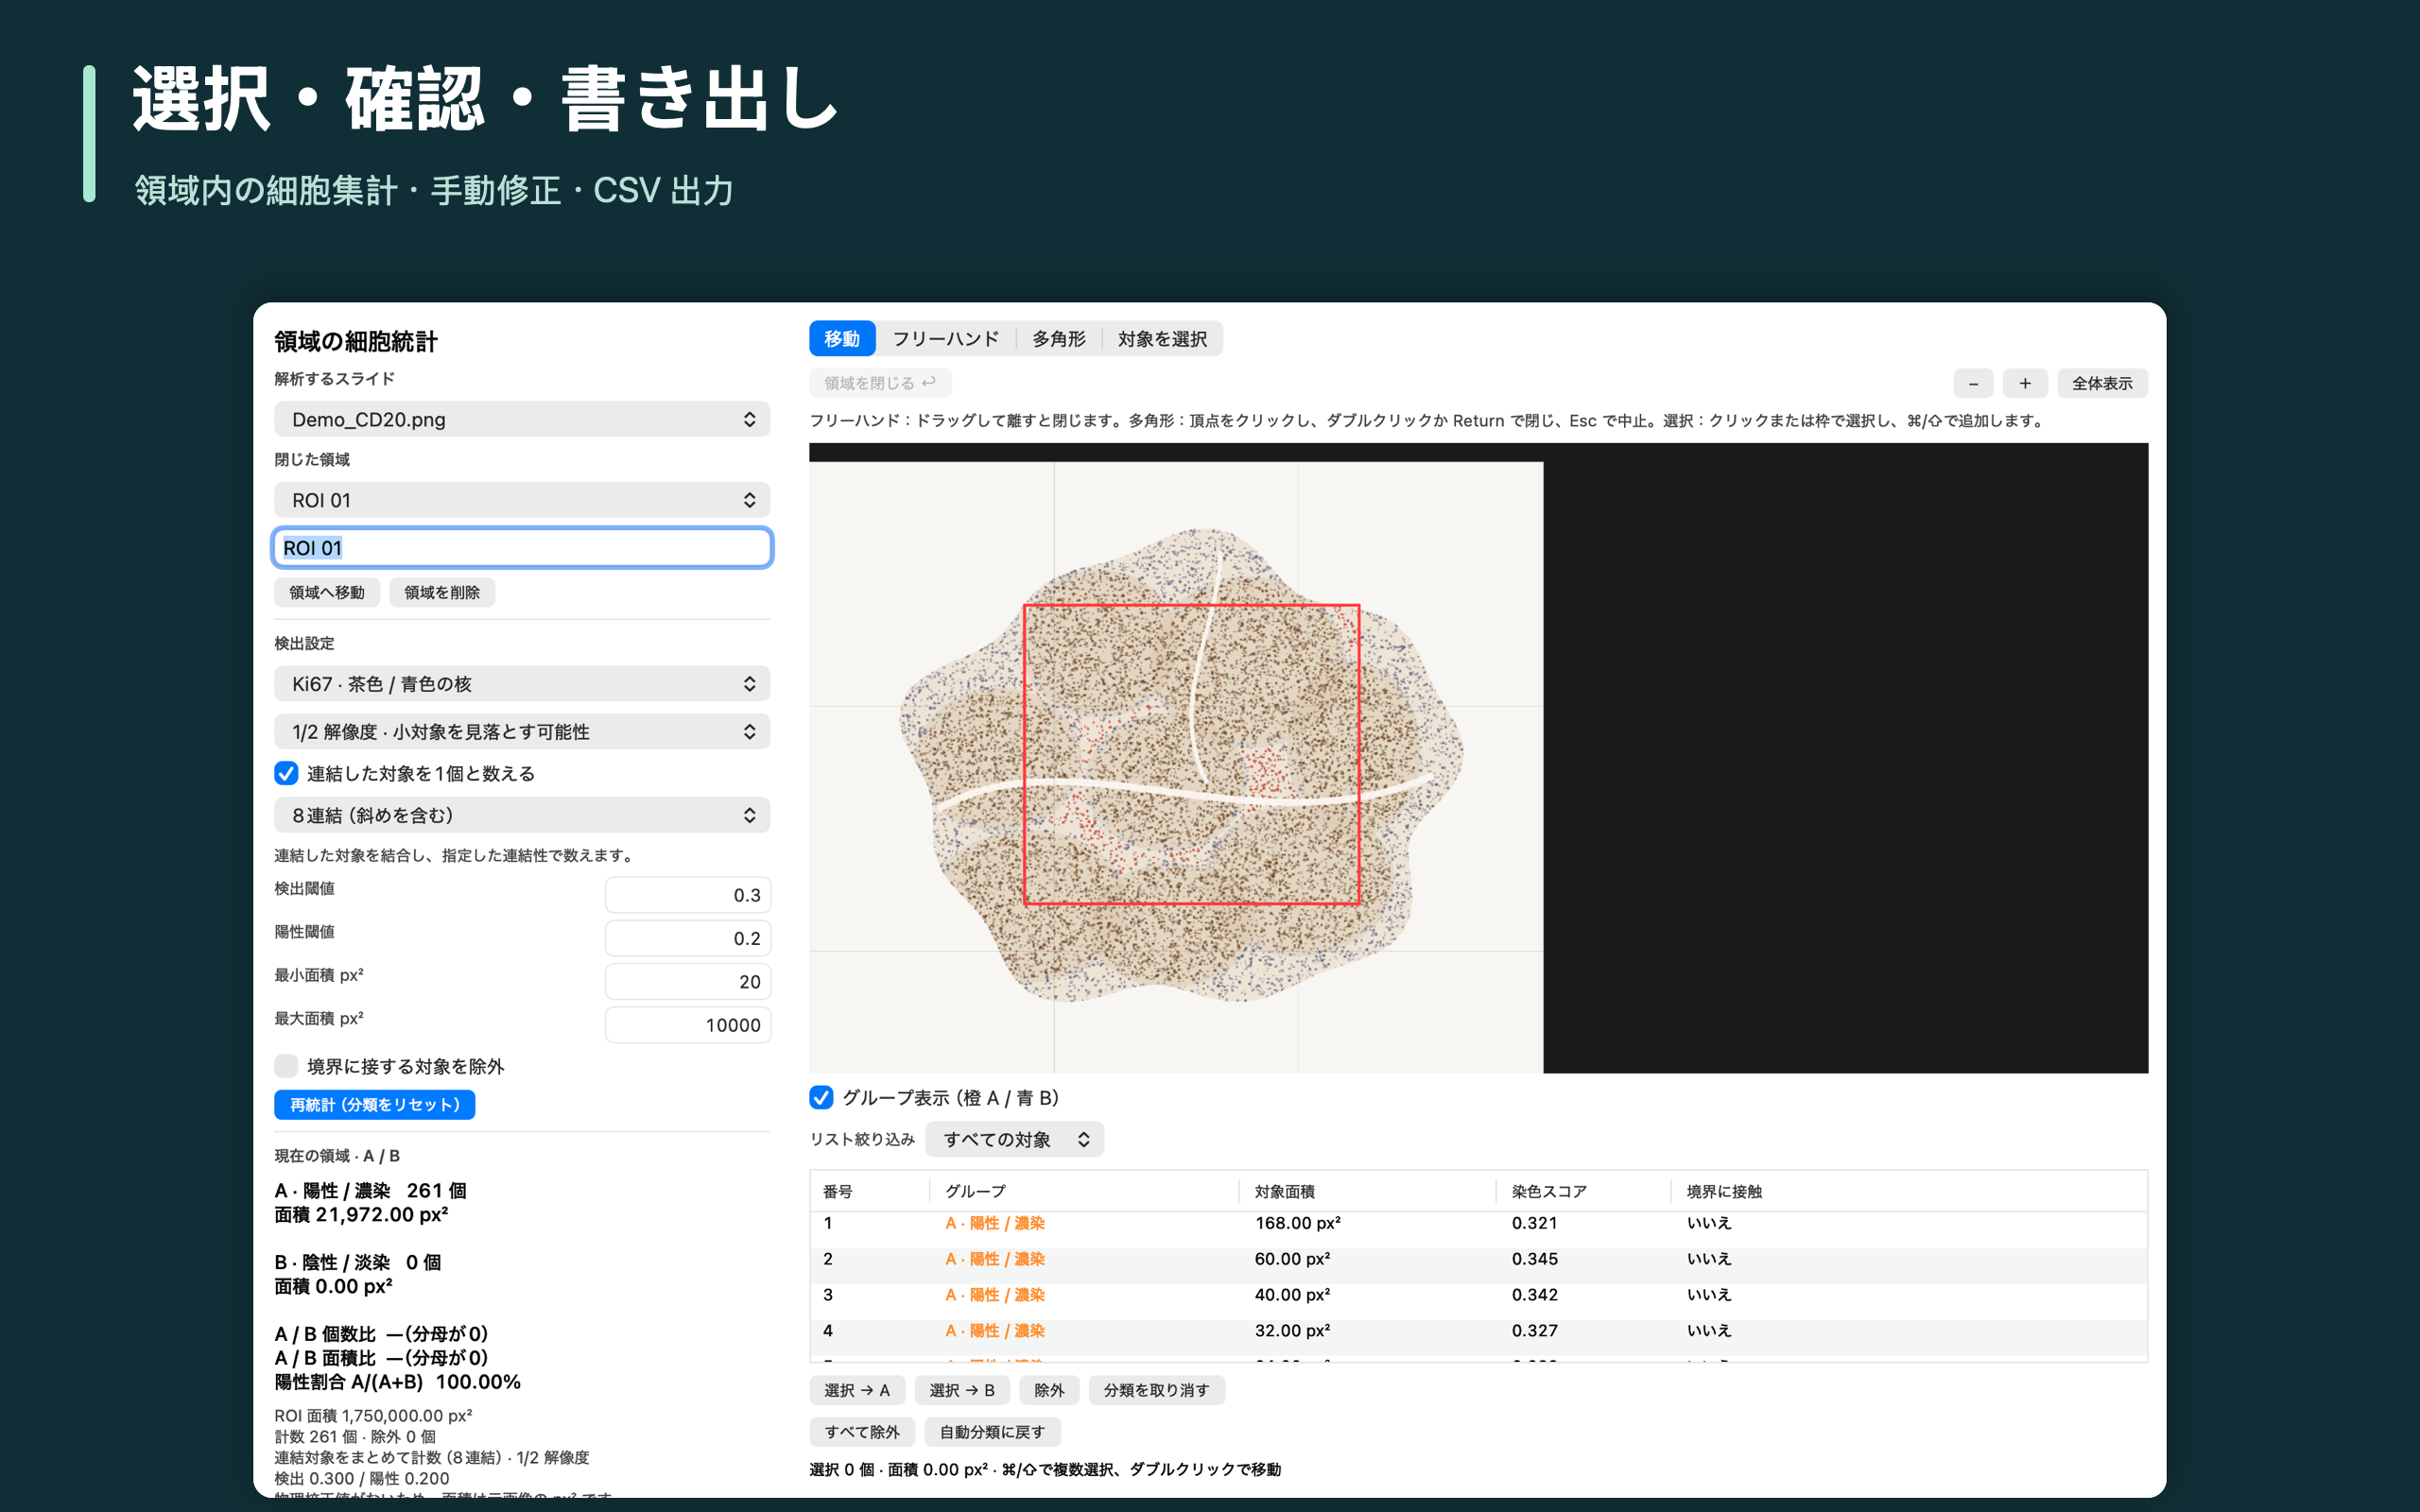Click the disabled 領域を閉じる button
2420x1512 pixels.
coord(880,383)
